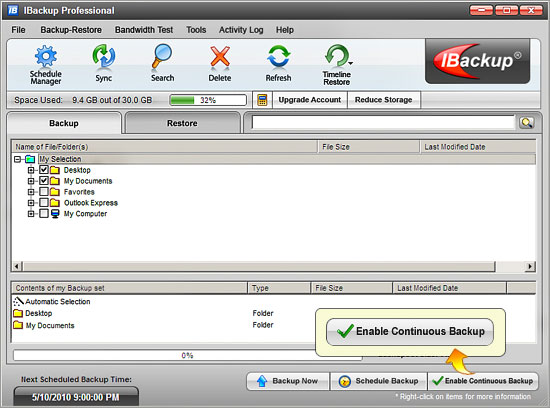Click the search magnifier button beside the field
Screen dimensions: 550x408
[526, 122]
